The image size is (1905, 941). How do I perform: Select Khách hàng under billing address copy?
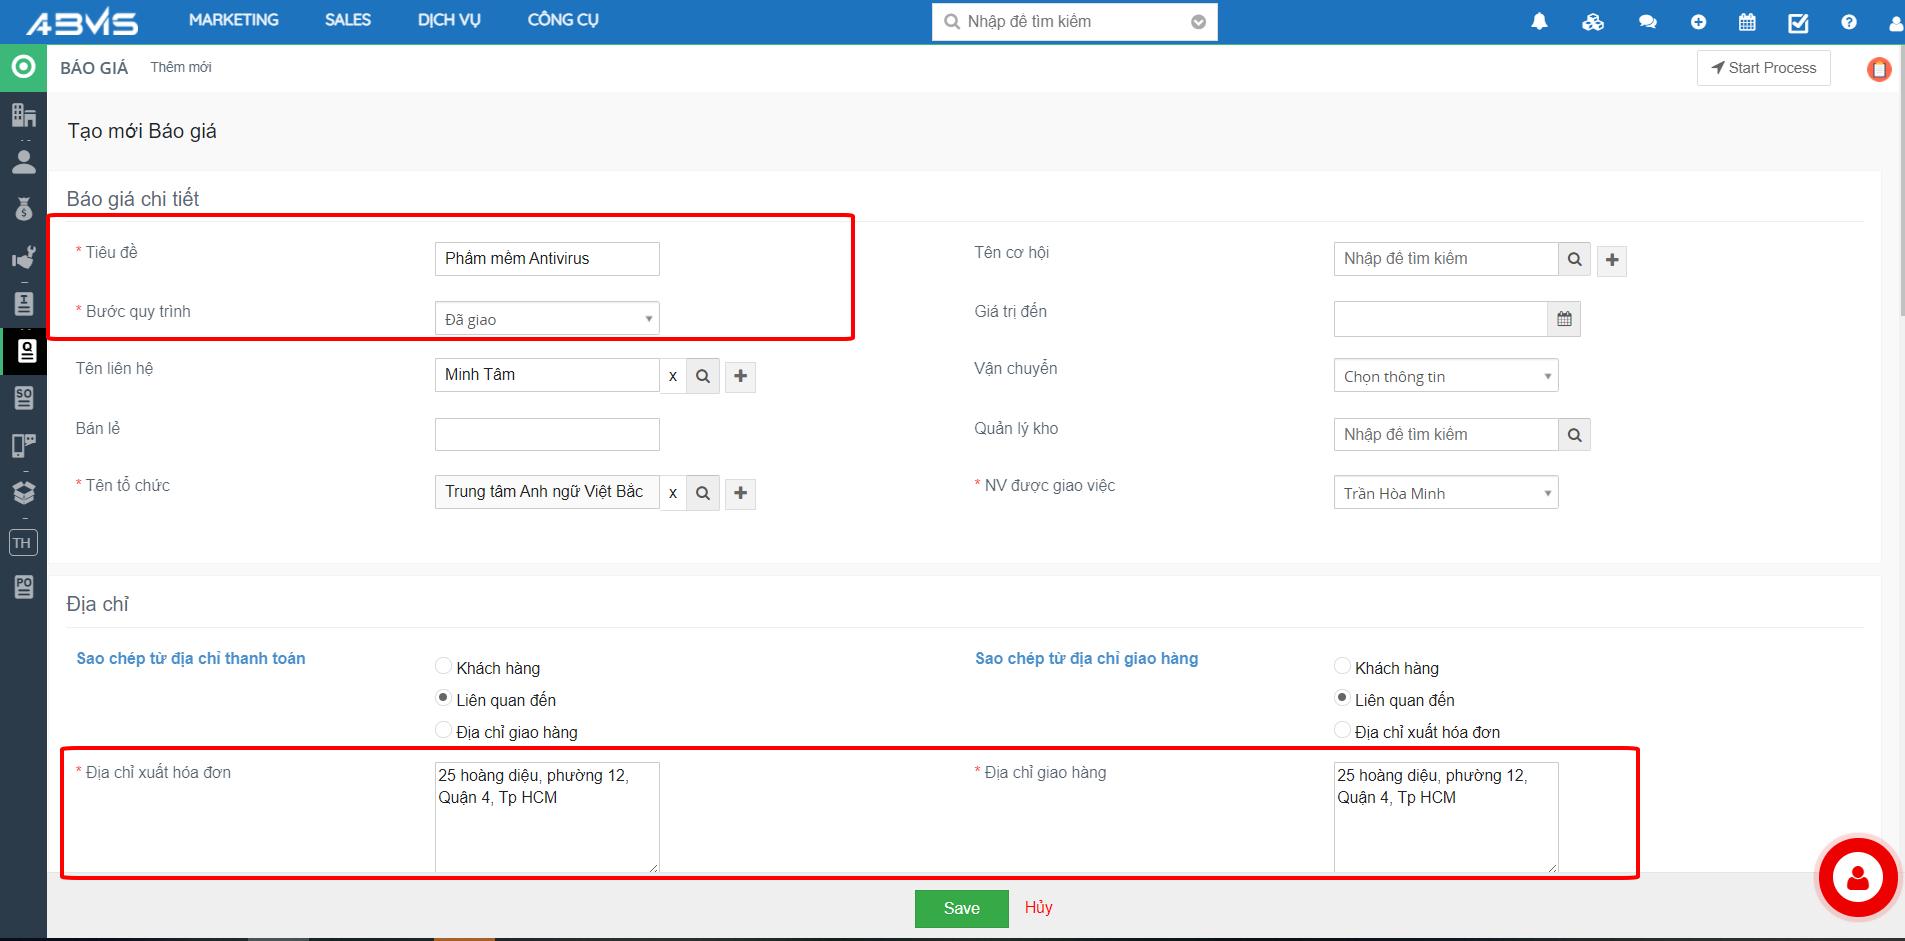tap(444, 666)
